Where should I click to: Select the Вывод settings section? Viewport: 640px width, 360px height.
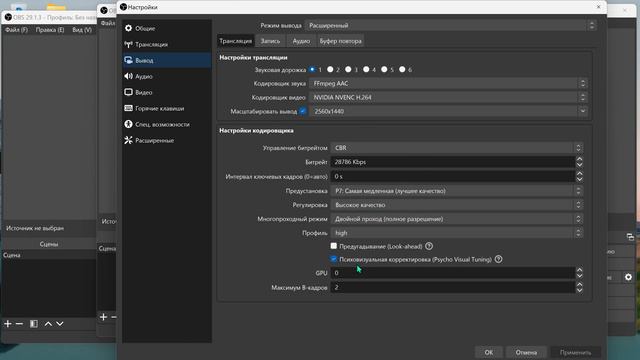167,60
